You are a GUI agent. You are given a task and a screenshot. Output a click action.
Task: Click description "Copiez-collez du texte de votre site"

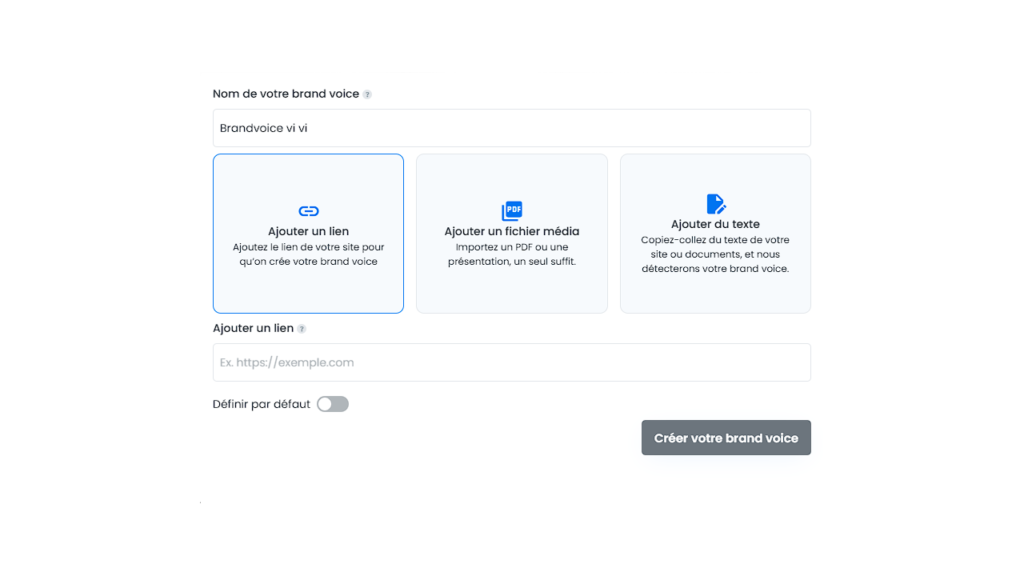(x=715, y=254)
